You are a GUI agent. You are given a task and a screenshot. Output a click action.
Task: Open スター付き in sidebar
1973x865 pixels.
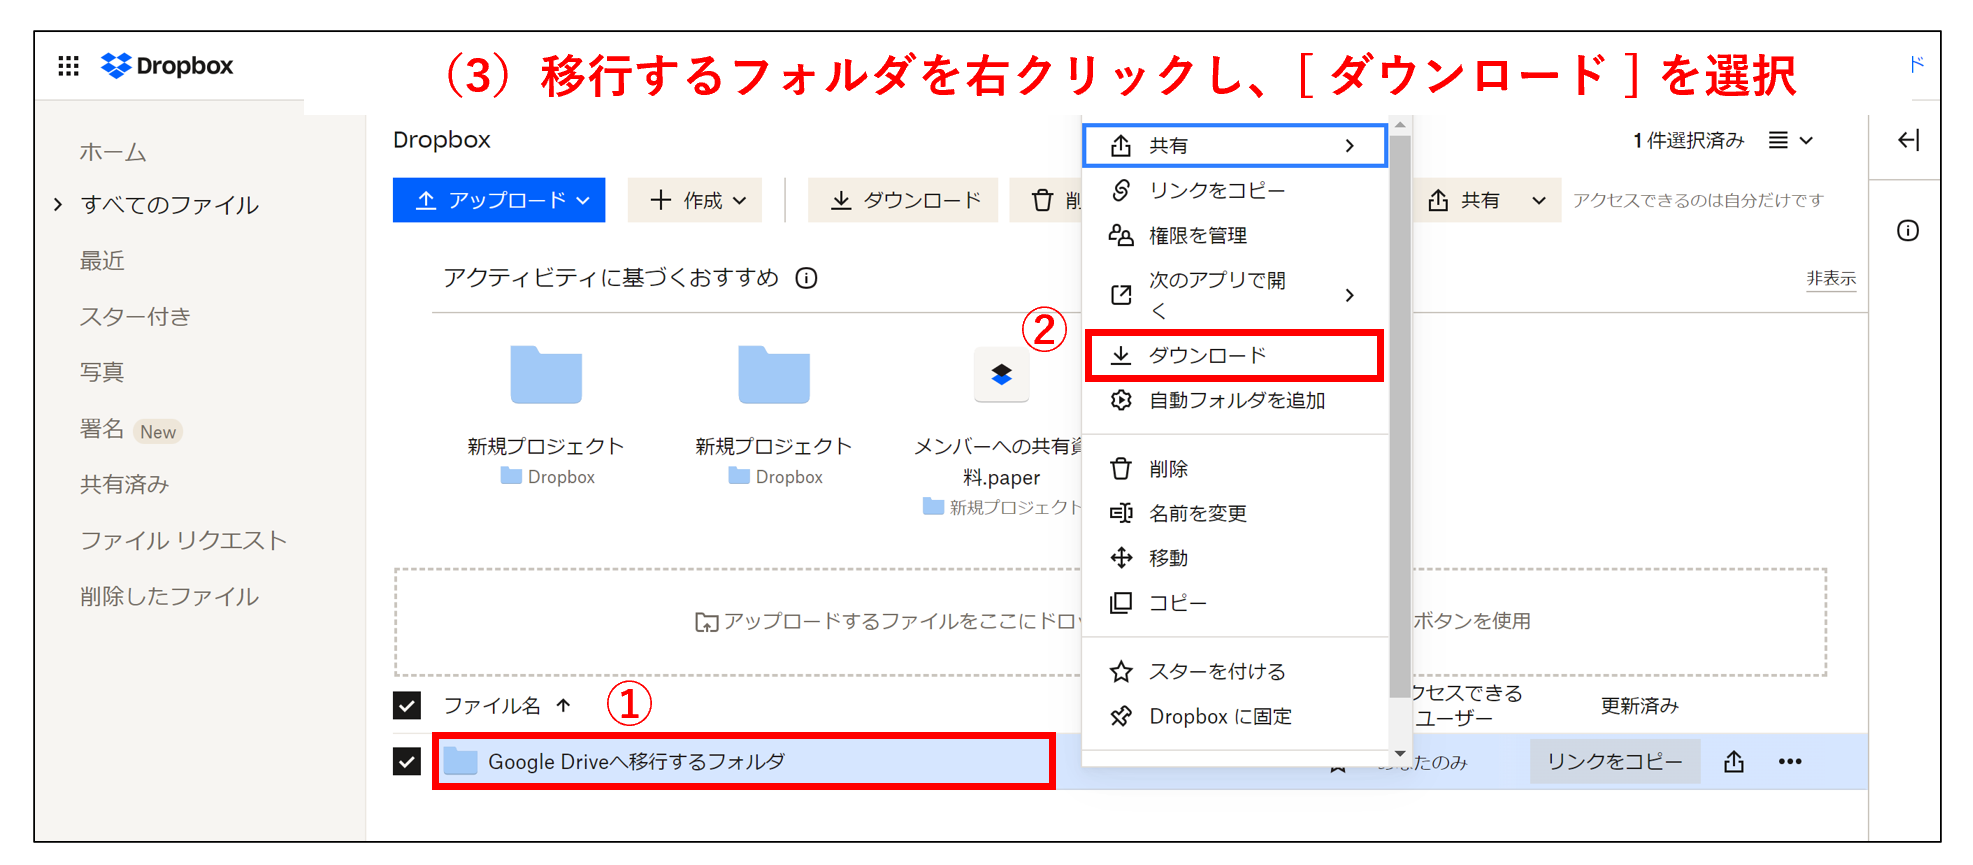[135, 316]
